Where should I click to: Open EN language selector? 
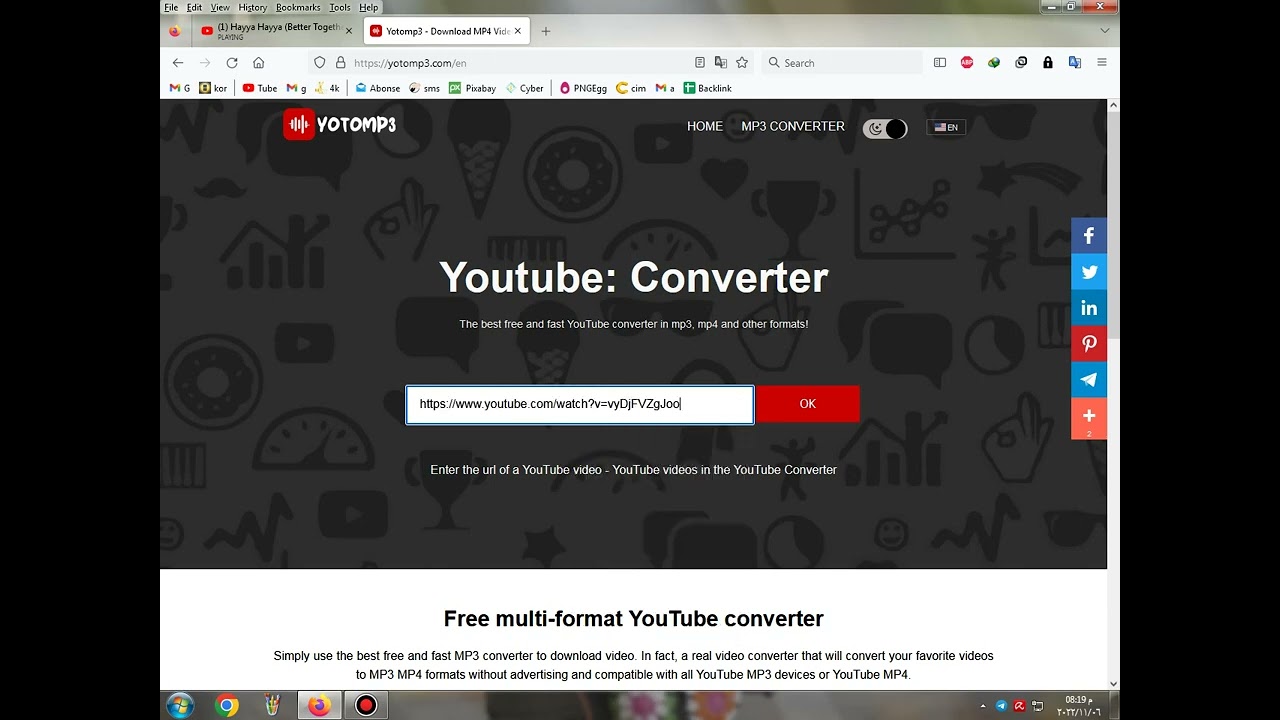pyautogui.click(x=946, y=127)
